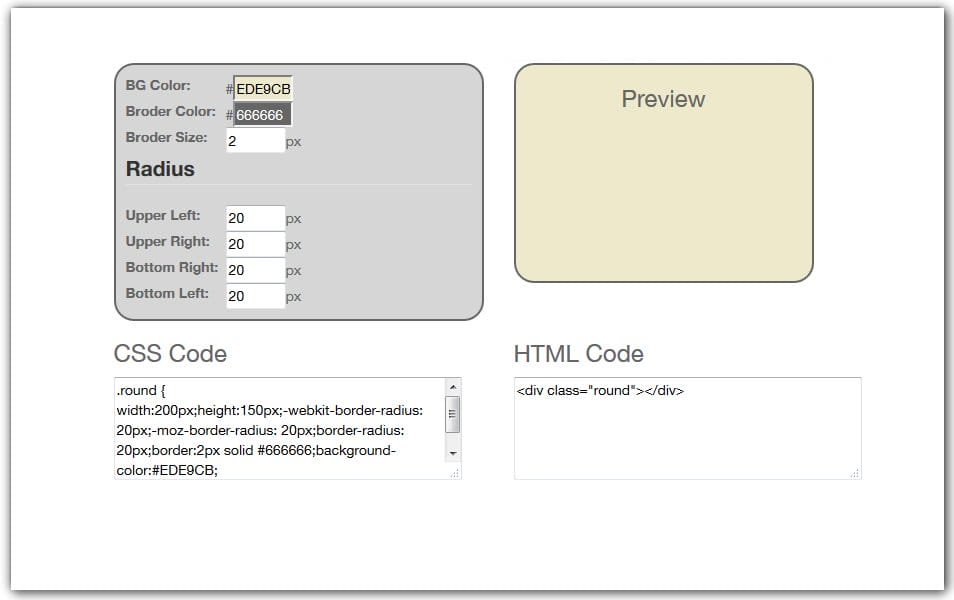Click the CSS Code heading

[170, 354]
